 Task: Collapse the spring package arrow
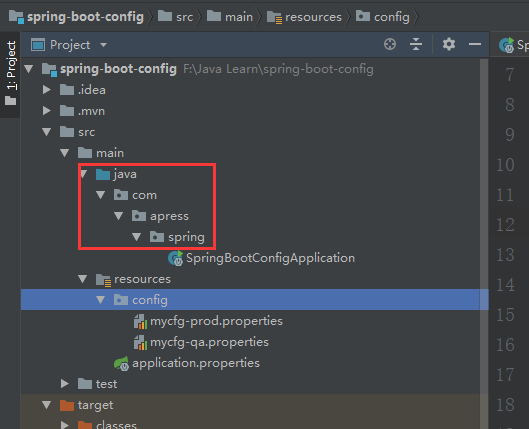pos(137,237)
